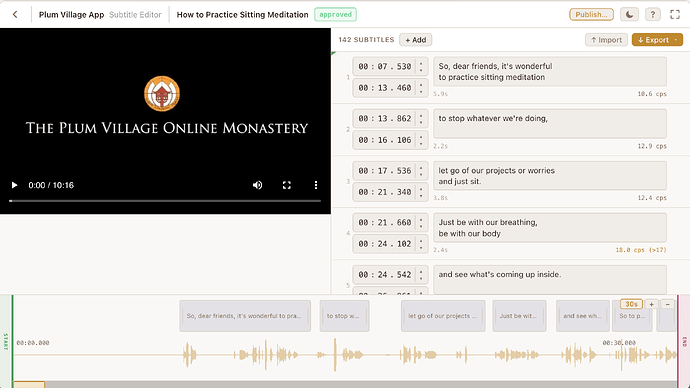690x388 pixels.
Task: Click the Publish button
Action: click(x=591, y=15)
